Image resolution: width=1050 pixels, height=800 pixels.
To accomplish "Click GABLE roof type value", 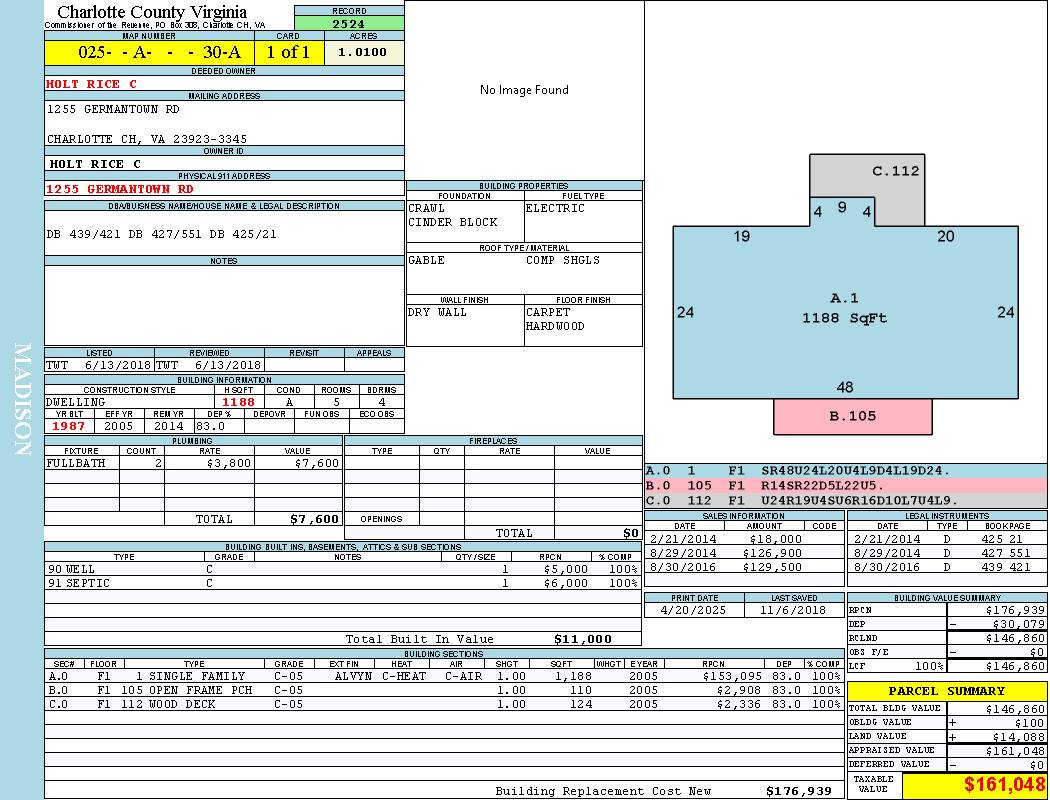I will pyautogui.click(x=426, y=260).
